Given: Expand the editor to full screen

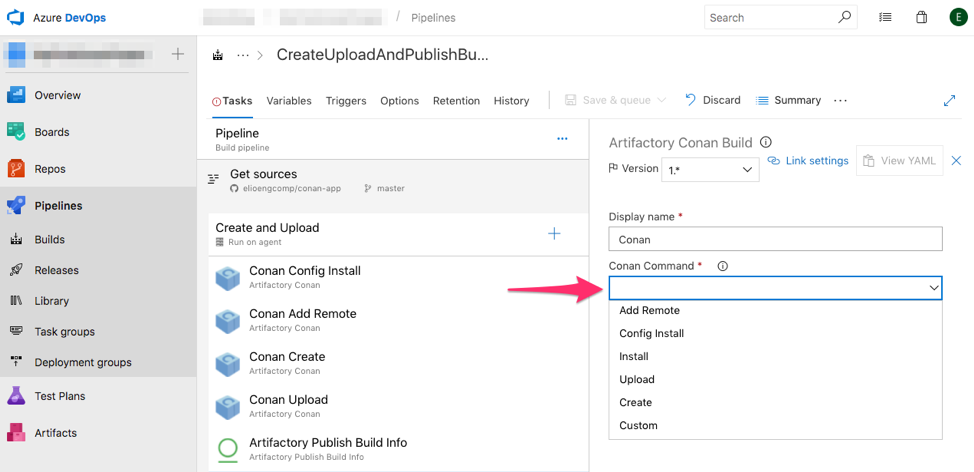Looking at the screenshot, I should tap(949, 101).
